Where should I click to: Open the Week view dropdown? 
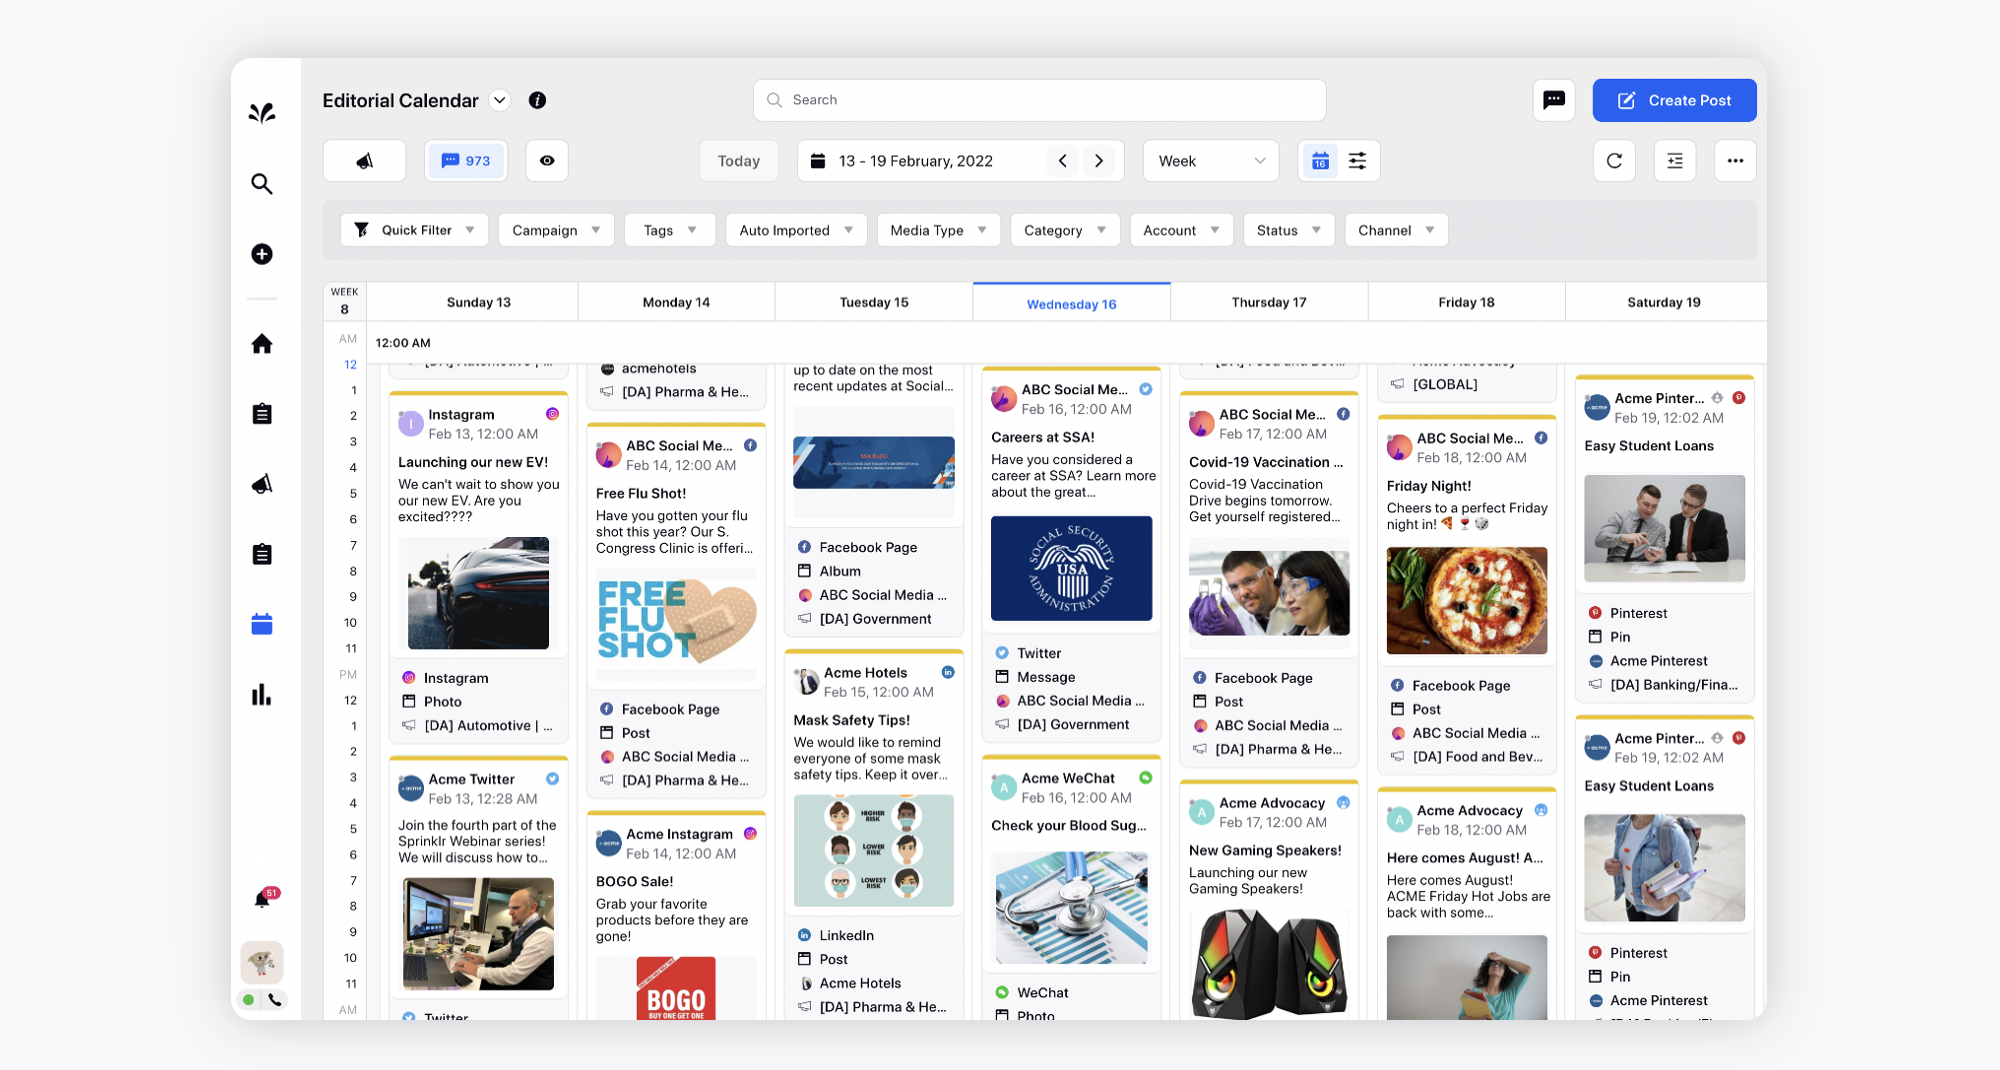coord(1211,161)
